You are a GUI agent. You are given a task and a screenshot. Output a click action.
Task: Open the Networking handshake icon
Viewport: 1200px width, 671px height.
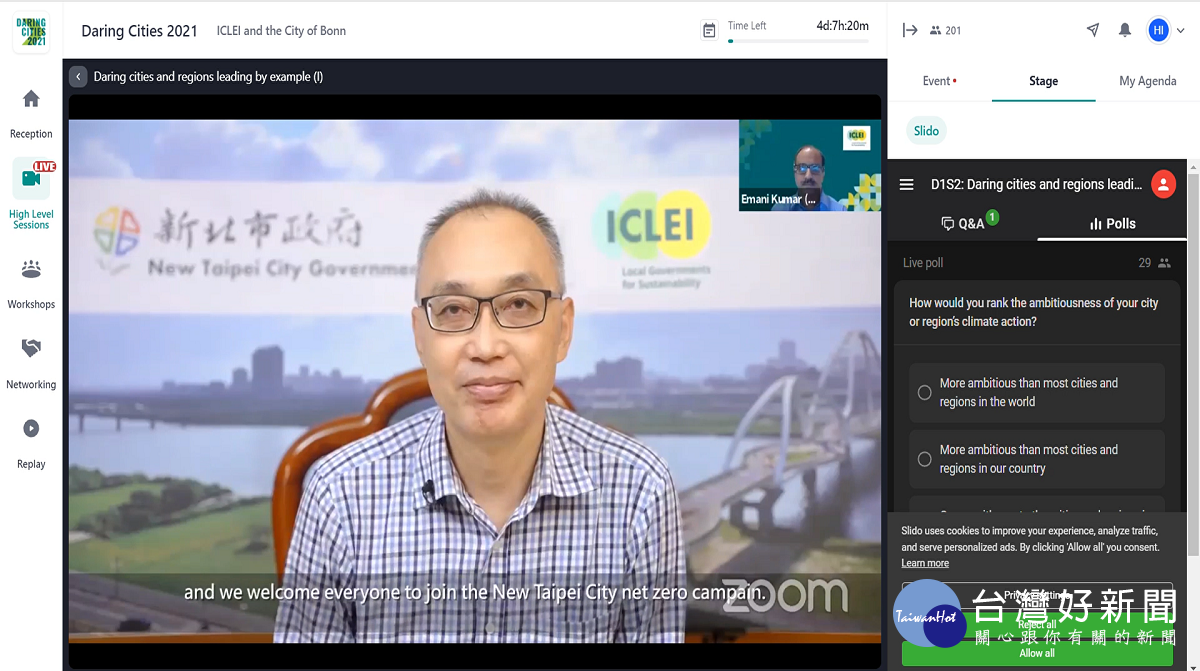31,348
